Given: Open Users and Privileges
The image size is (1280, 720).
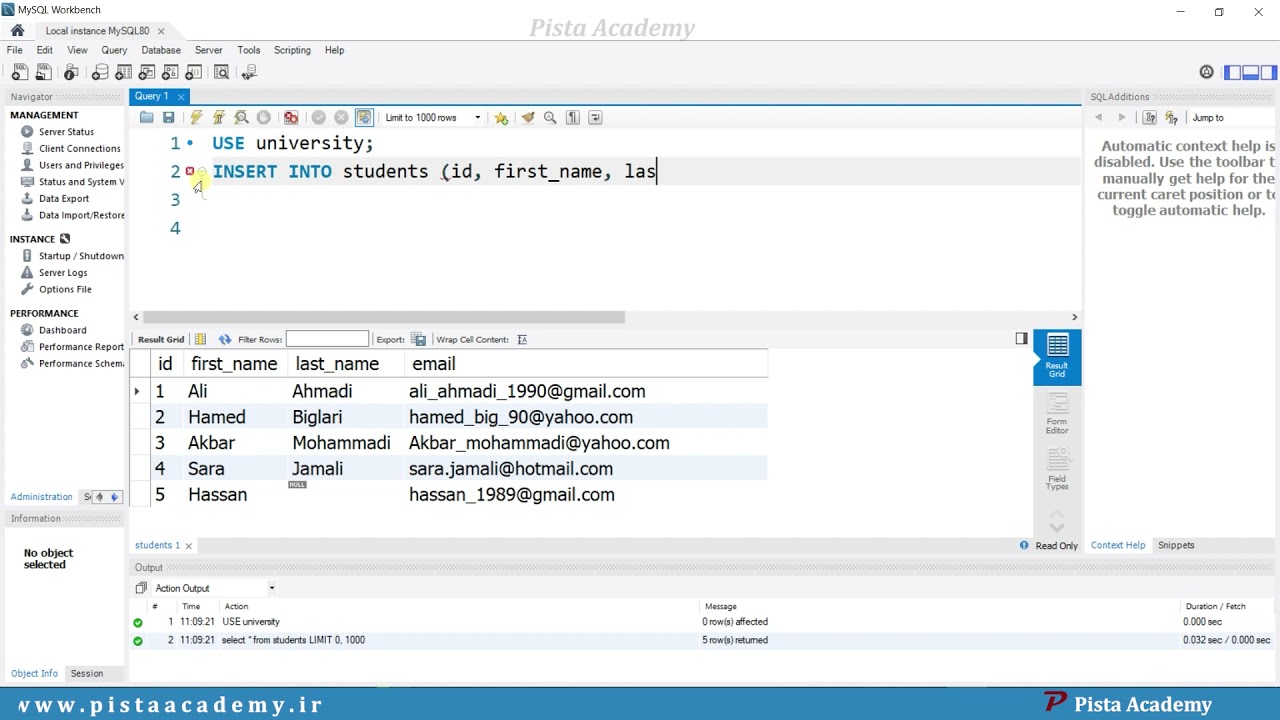Looking at the screenshot, I should pyautogui.click(x=80, y=165).
